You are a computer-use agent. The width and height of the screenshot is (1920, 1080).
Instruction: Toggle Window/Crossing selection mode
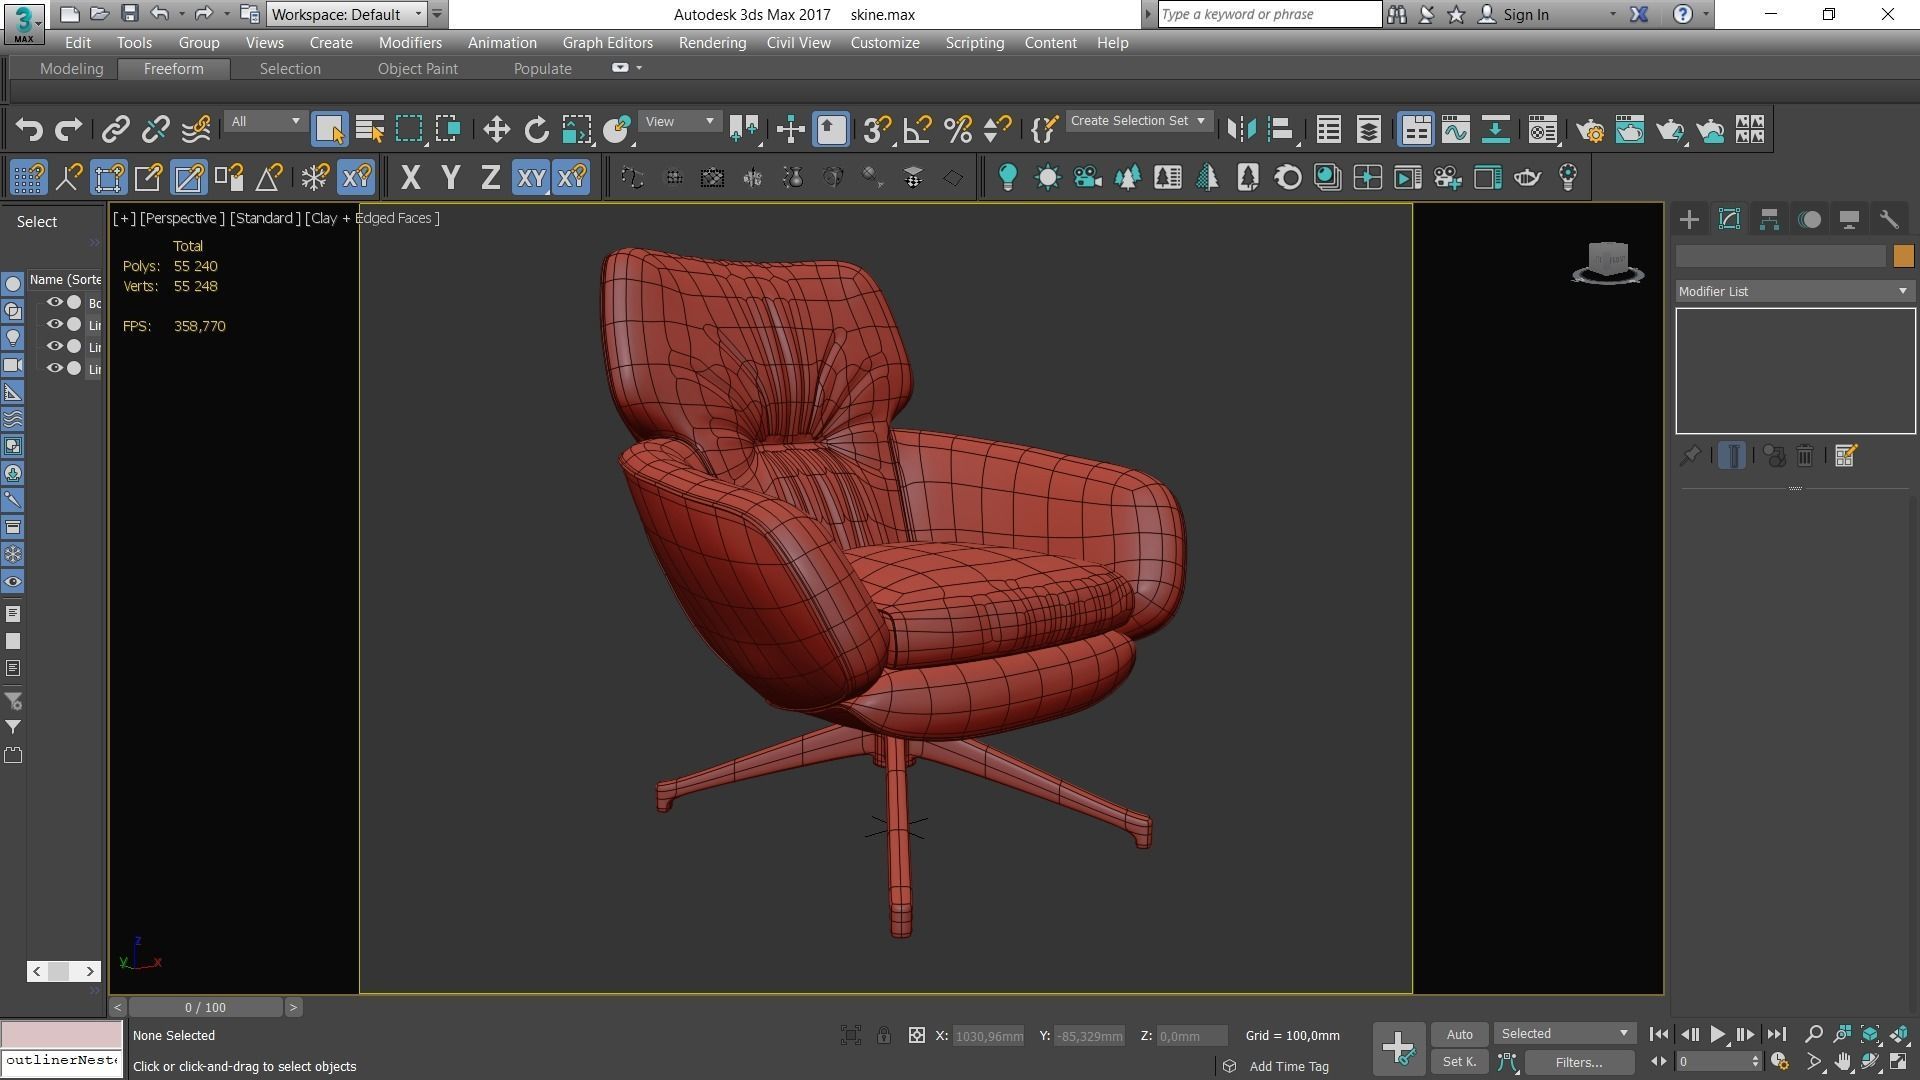point(448,129)
